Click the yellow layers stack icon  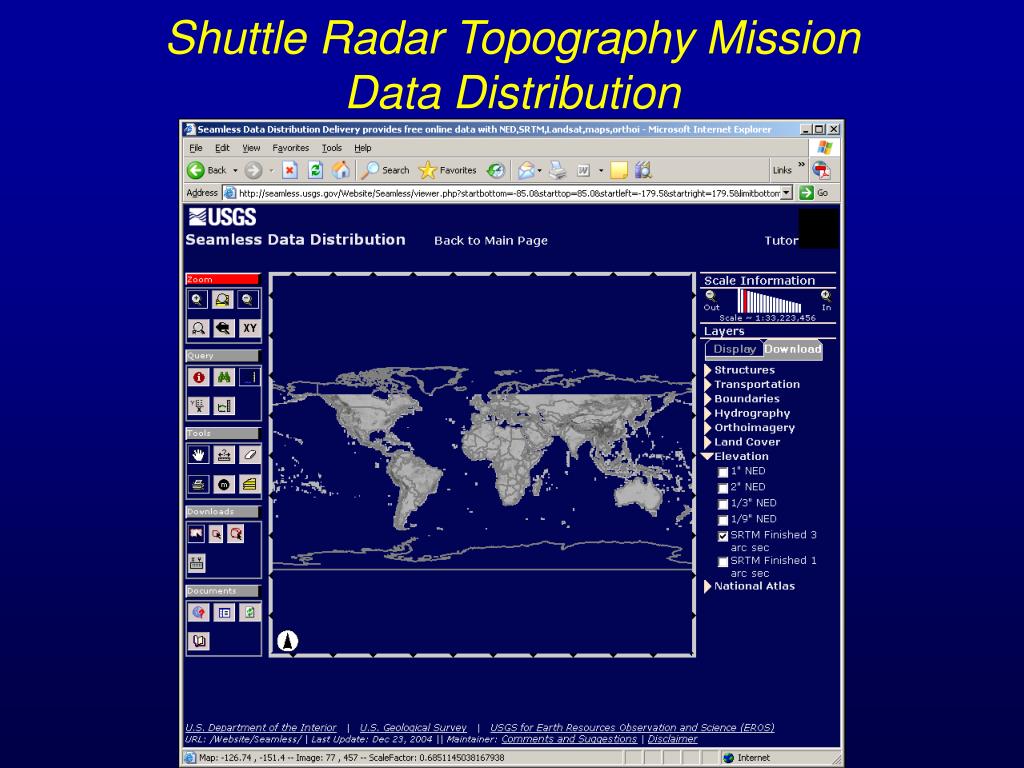coord(249,484)
